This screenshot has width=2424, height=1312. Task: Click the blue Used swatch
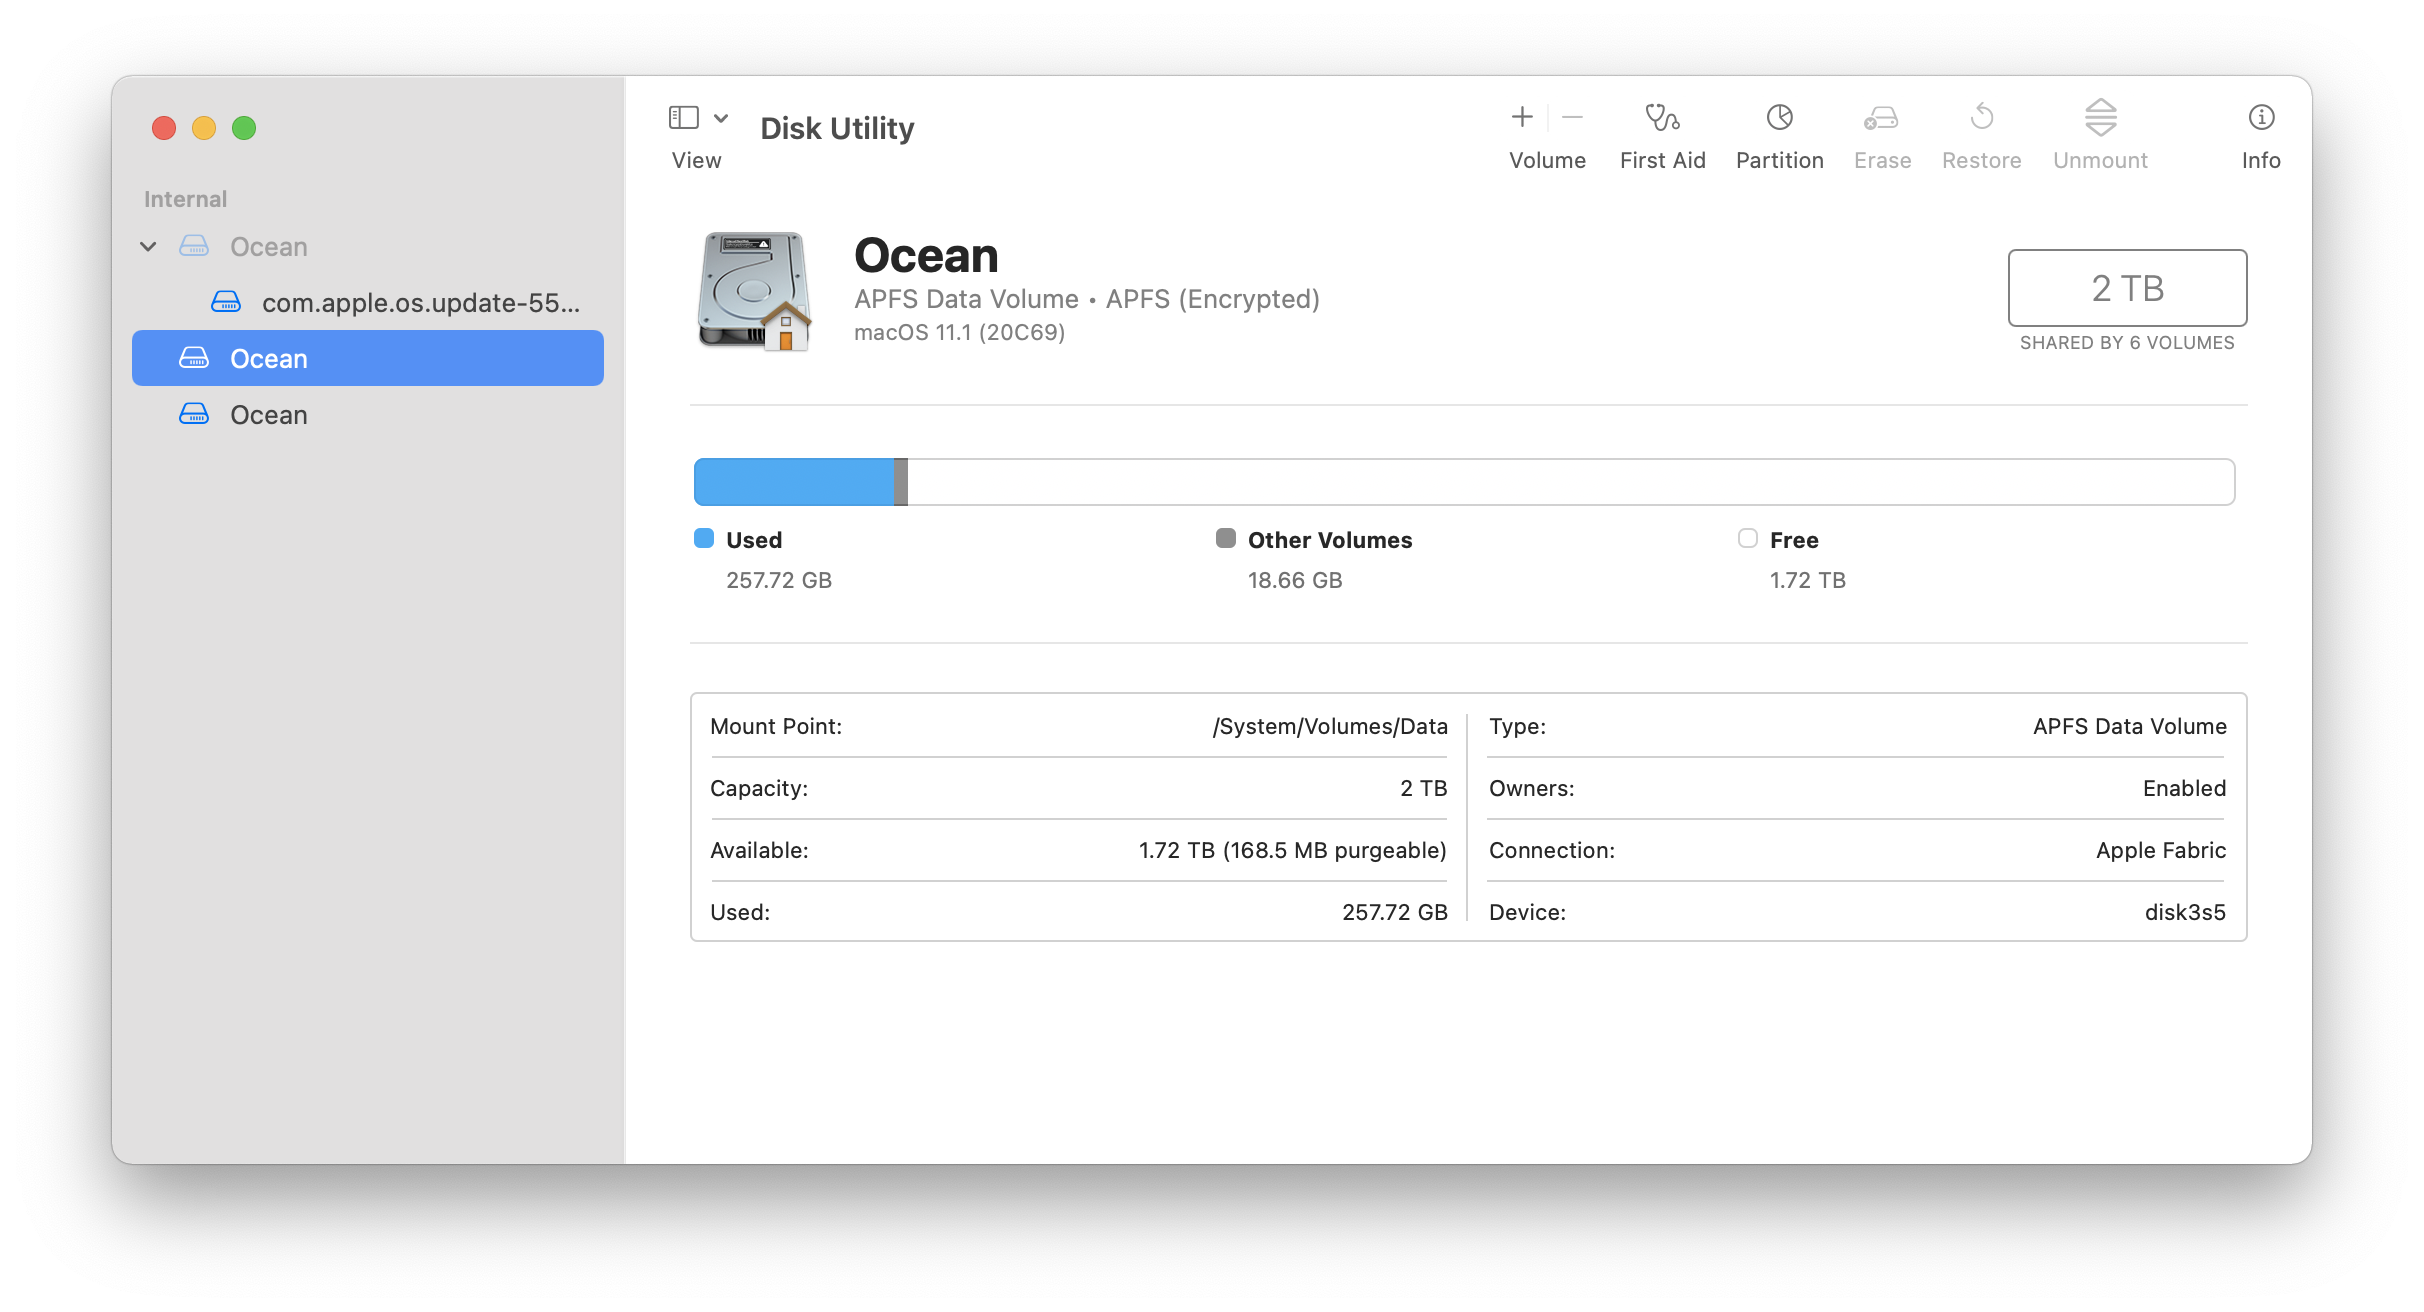click(x=704, y=539)
